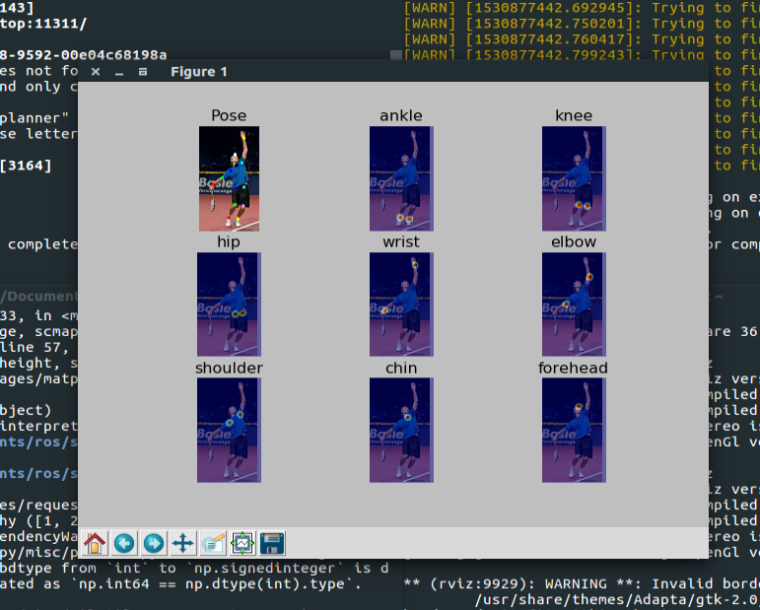Viewport: 760px width, 610px height.
Task: Reset the view with the Home icon
Action: [x=95, y=543]
